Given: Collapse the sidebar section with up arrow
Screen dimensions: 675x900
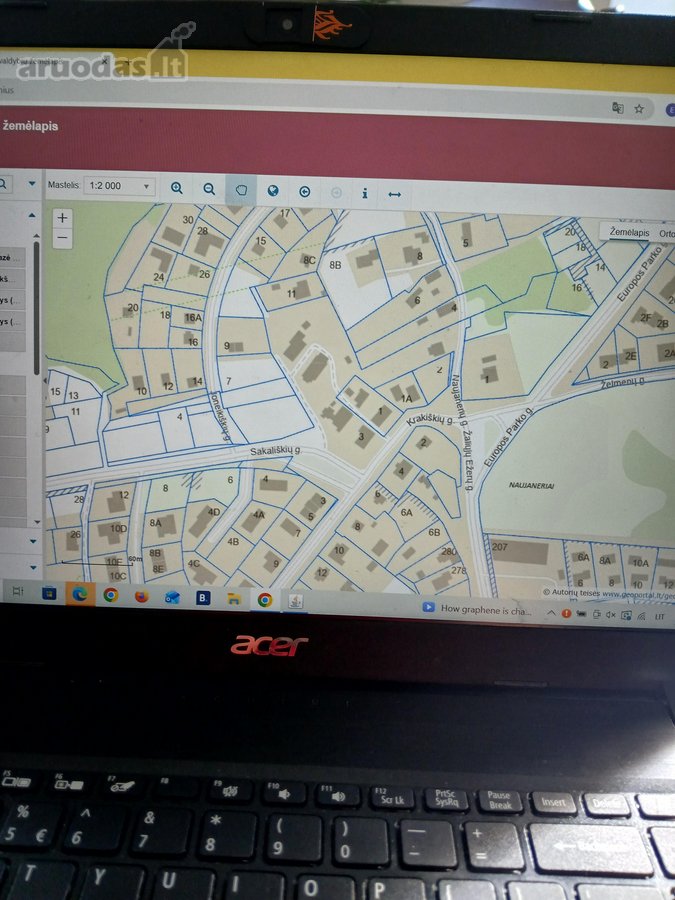Looking at the screenshot, I should (x=32, y=216).
